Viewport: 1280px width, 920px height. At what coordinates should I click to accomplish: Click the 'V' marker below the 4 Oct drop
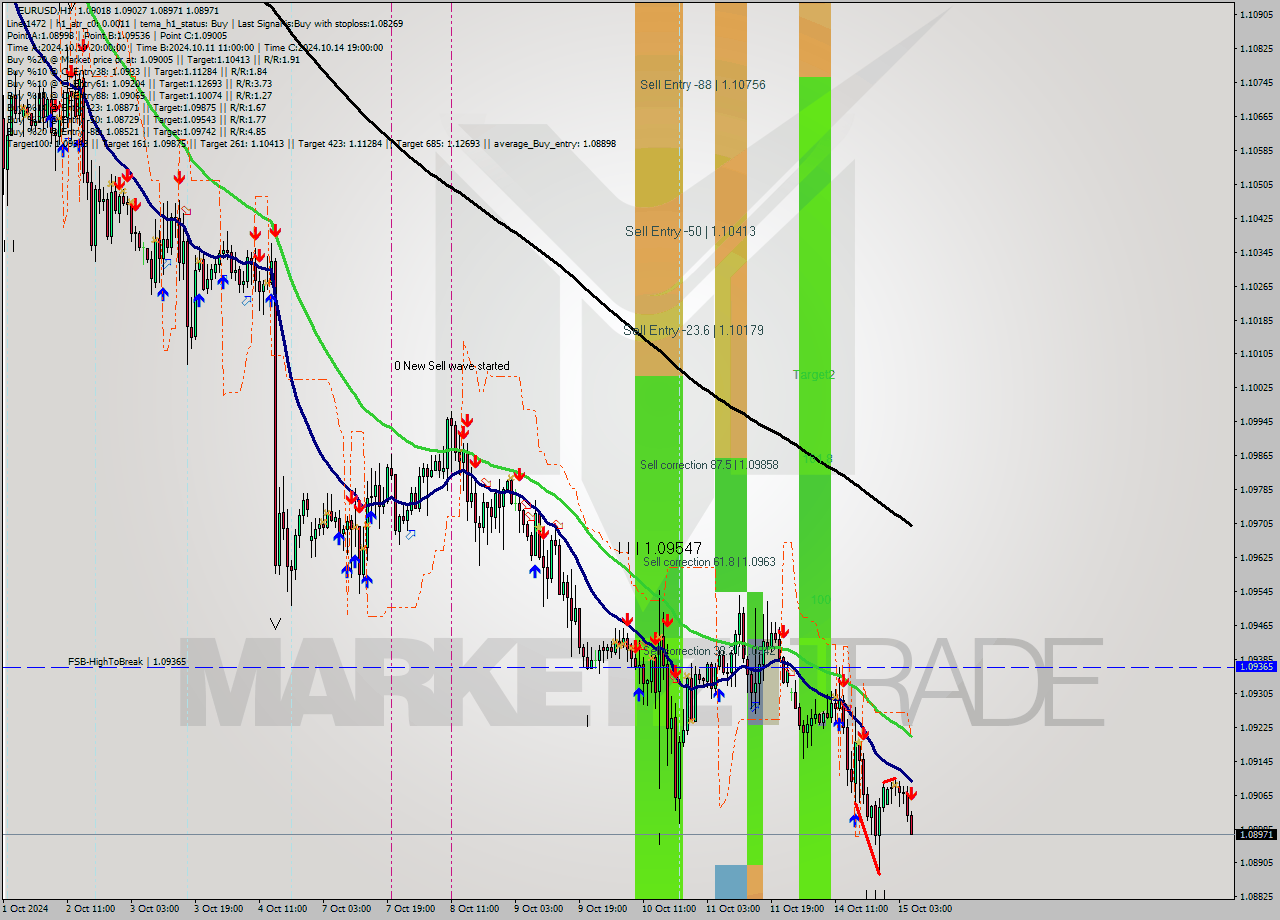pos(275,623)
